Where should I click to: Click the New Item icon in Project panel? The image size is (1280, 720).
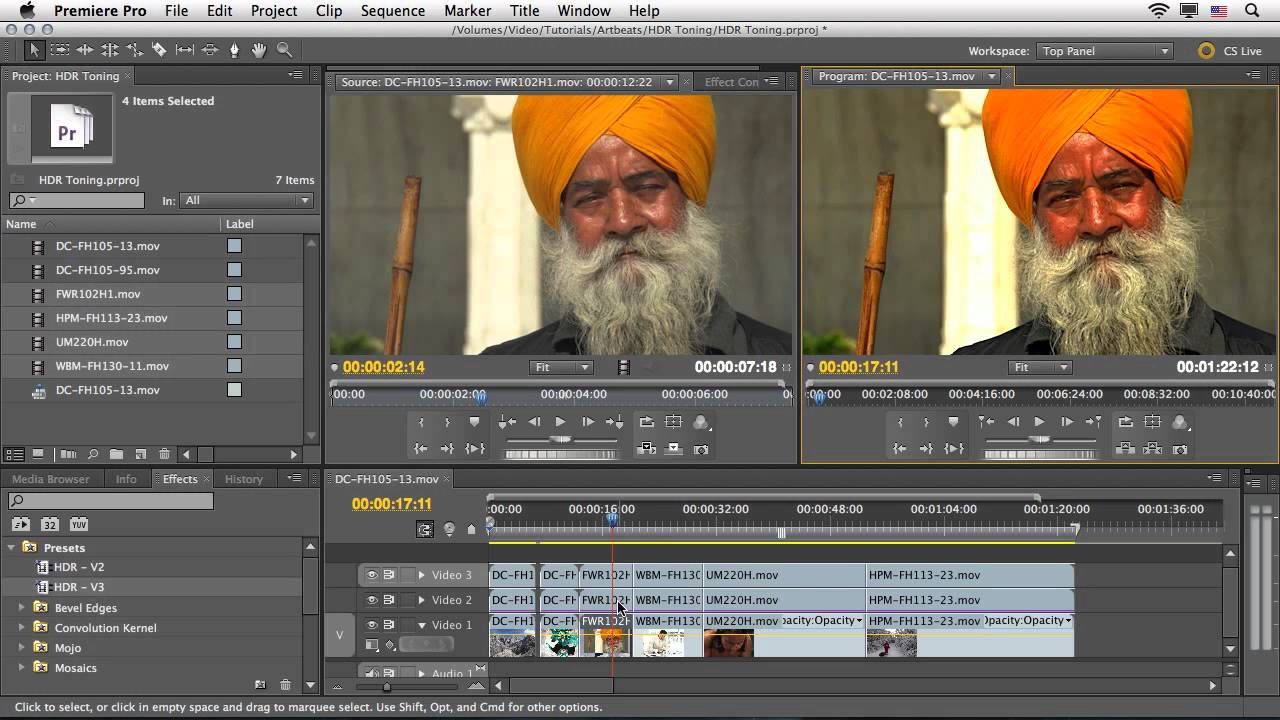point(141,454)
